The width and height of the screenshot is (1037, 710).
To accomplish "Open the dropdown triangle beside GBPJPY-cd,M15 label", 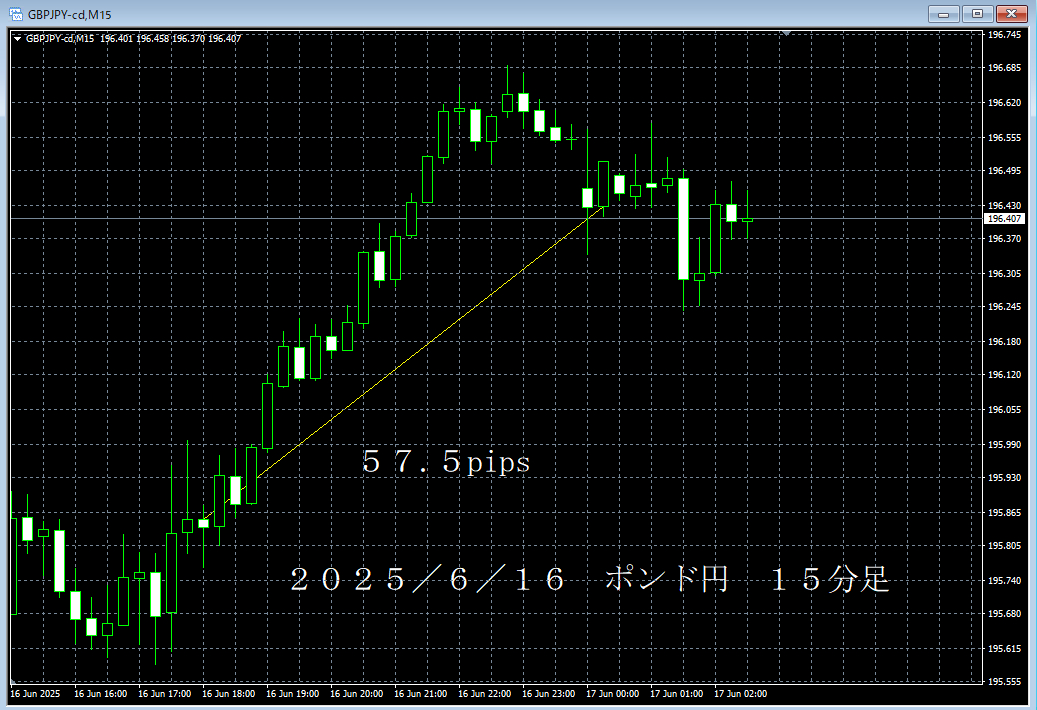I will pyautogui.click(x=17, y=39).
